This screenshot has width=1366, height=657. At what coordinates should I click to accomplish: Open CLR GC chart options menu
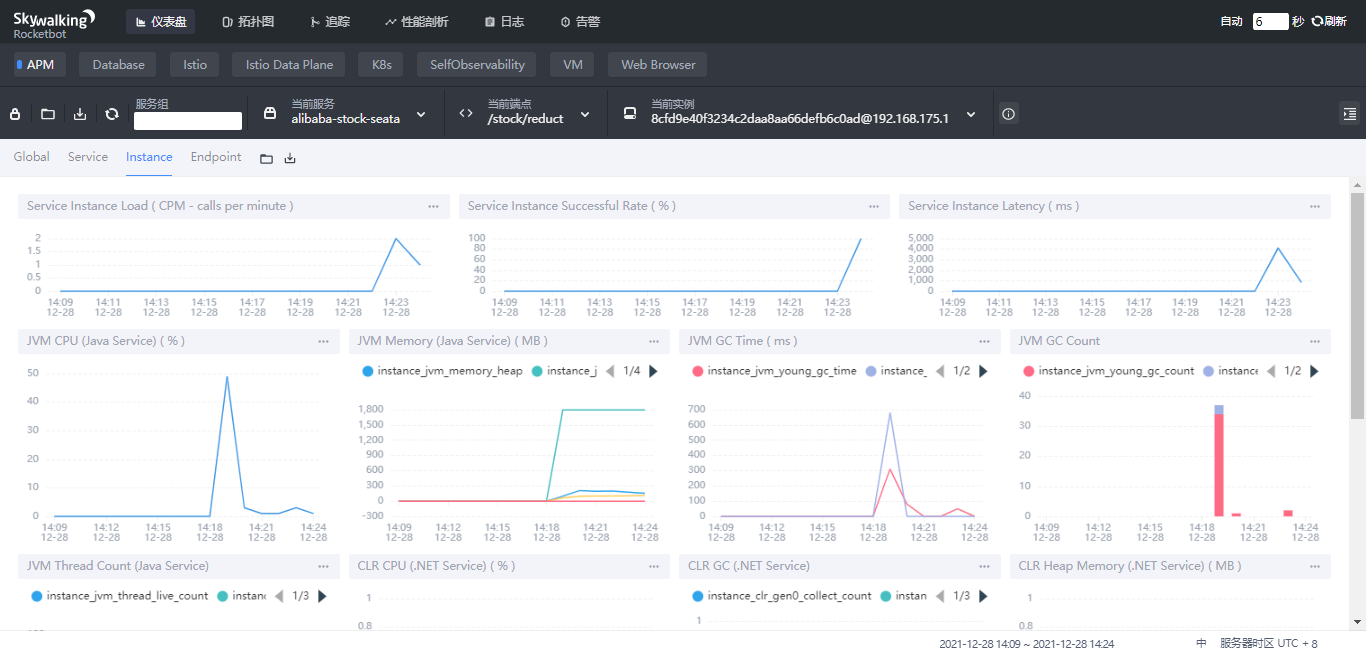[984, 566]
